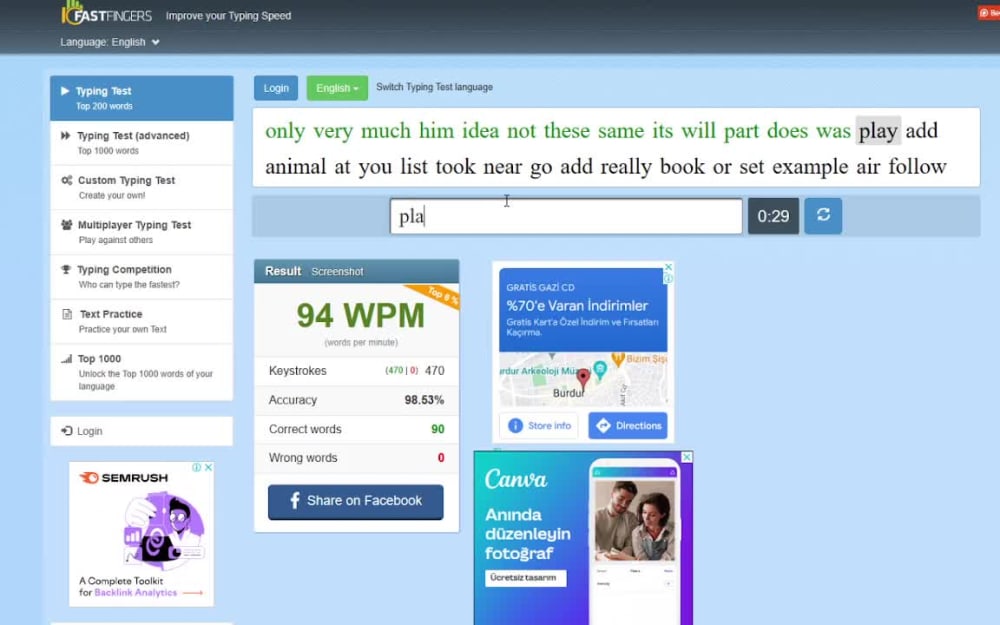Screen dimensions: 1000x625
Task: Select the Result tab heading
Action: pyautogui.click(x=283, y=271)
